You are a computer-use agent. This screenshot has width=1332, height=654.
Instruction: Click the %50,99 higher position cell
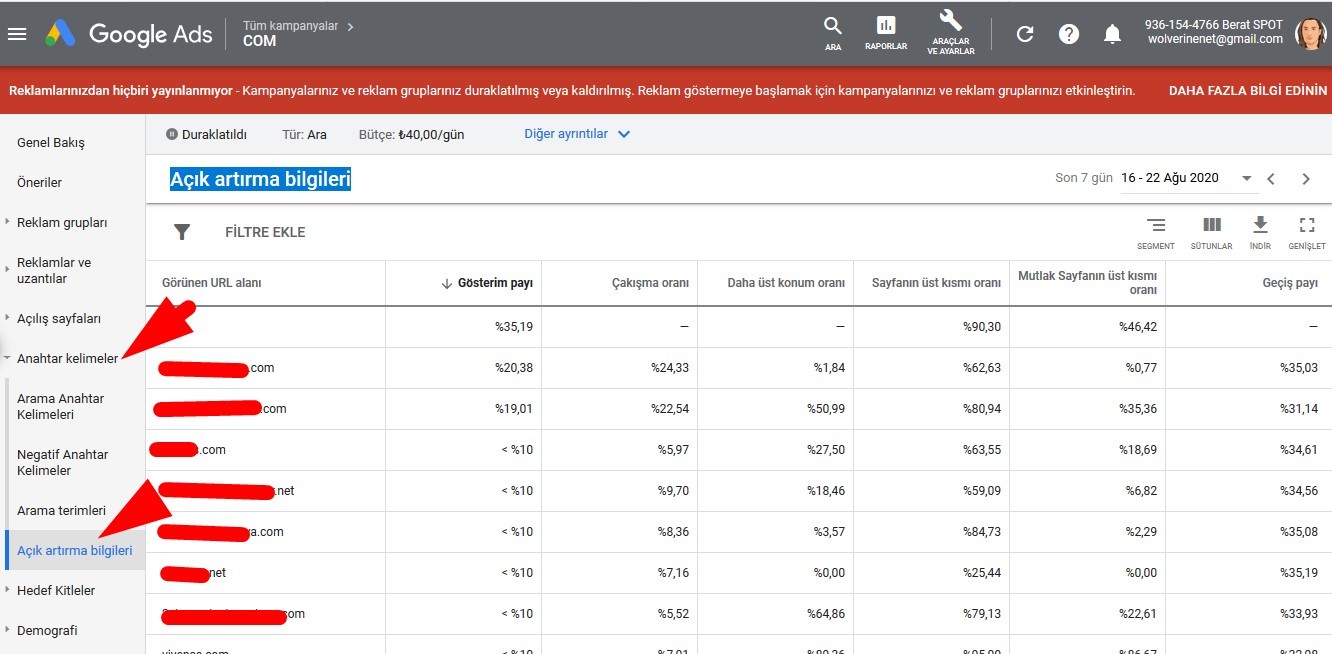click(x=826, y=408)
